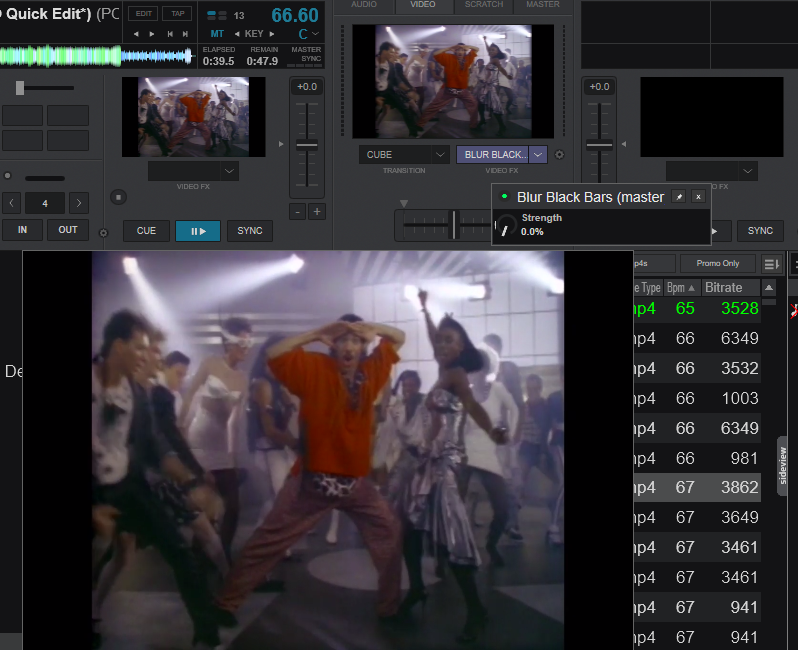Switch to the MASTER mixer tab
This screenshot has width=798, height=650.
coord(543,5)
